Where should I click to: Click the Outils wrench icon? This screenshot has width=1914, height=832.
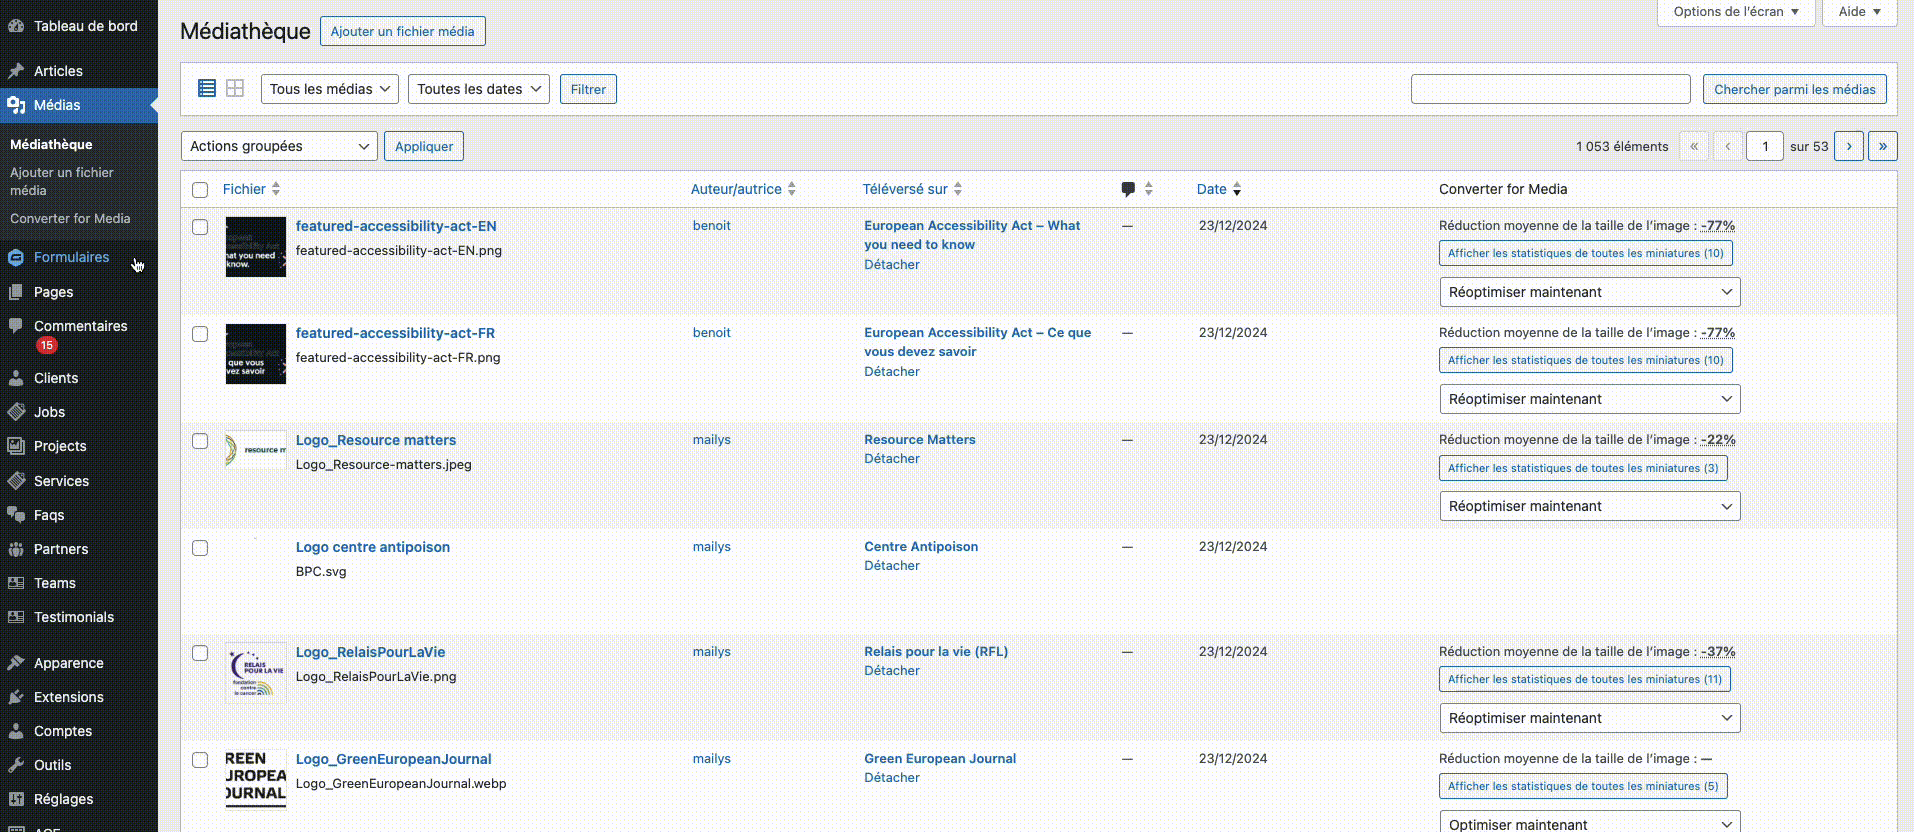coord(16,765)
